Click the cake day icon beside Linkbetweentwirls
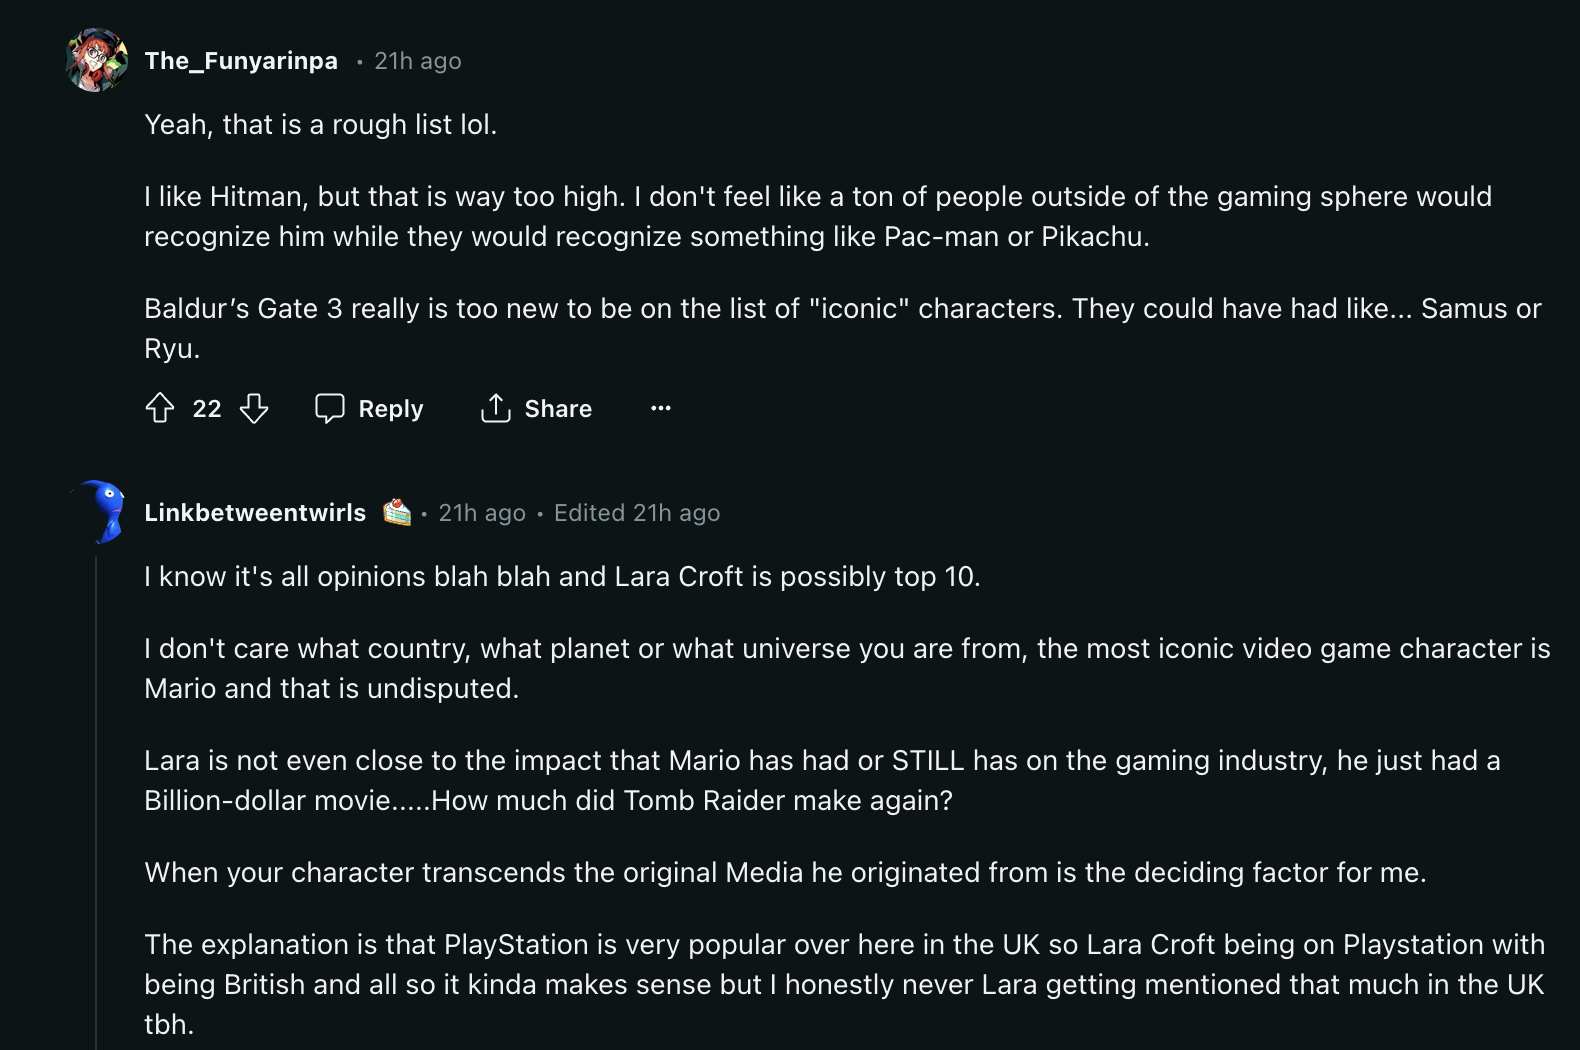Image resolution: width=1580 pixels, height=1050 pixels. click(397, 512)
